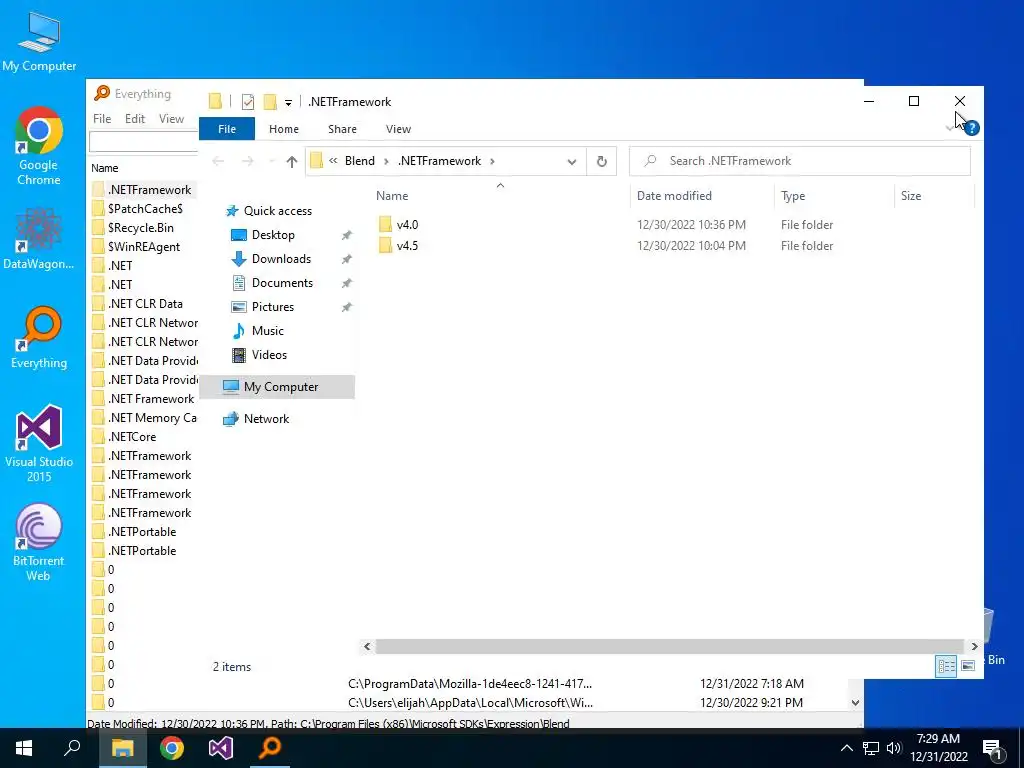Open Music in navigation pane
The height and width of the screenshot is (768, 1024).
(268, 331)
